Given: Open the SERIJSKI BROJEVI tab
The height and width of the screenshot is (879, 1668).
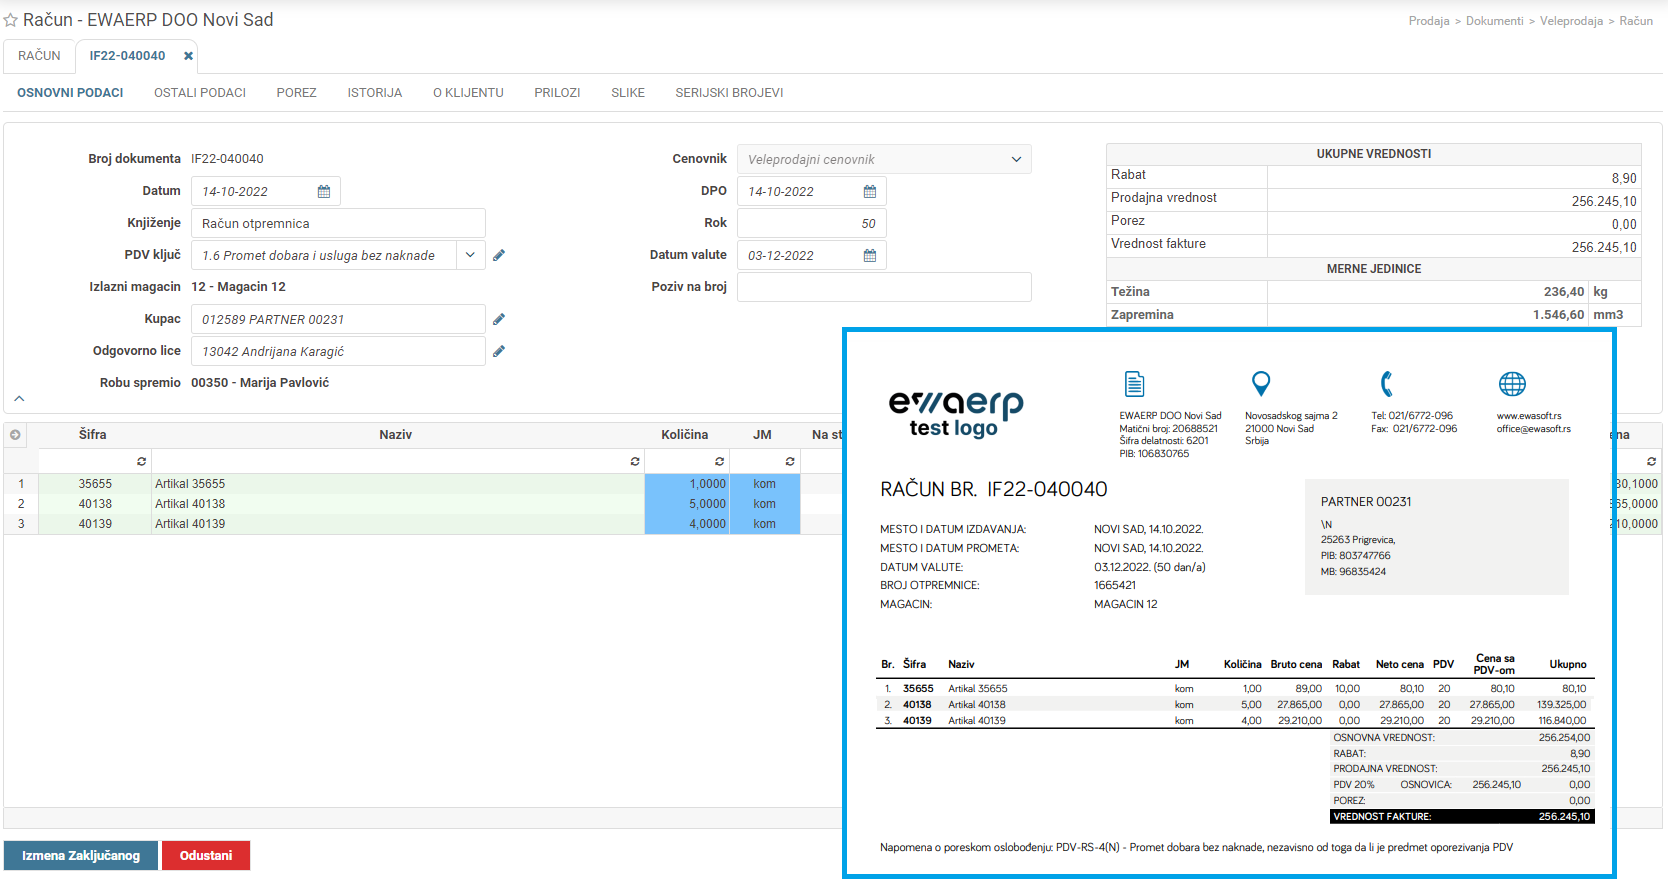Looking at the screenshot, I should 729,93.
